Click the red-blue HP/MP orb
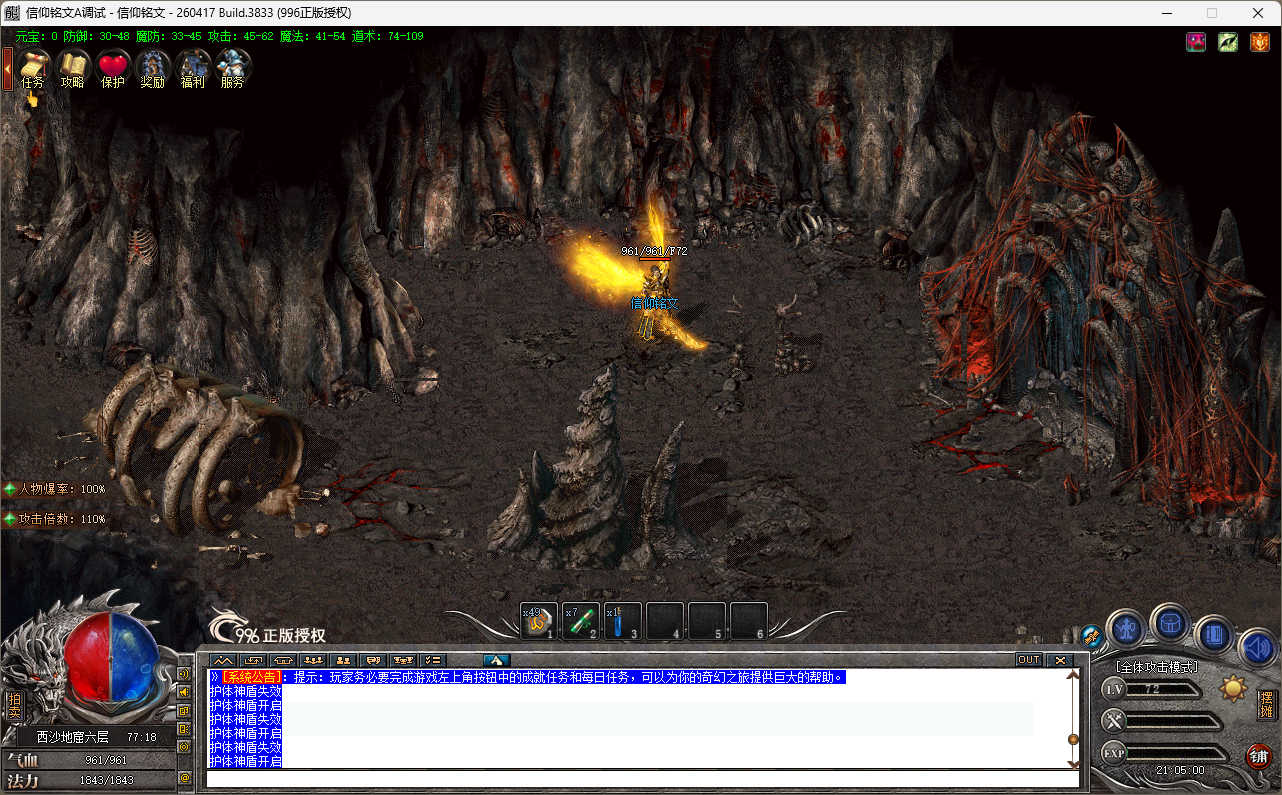 coord(111,660)
